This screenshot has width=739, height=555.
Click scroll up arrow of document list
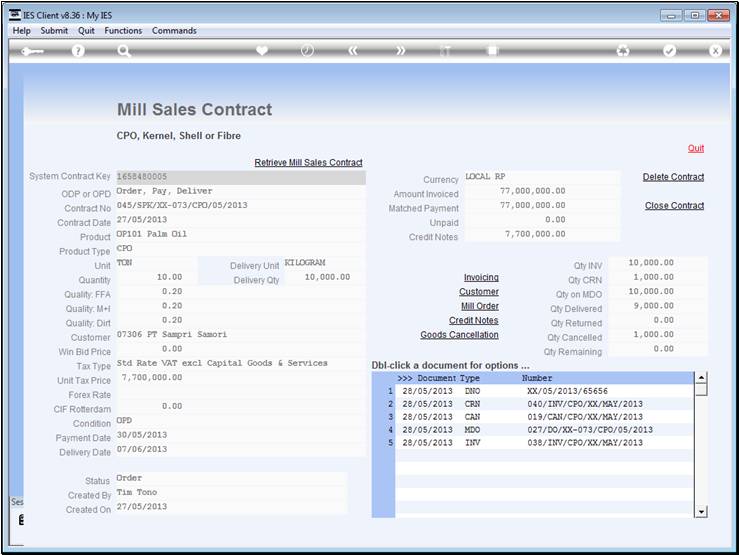point(701,377)
